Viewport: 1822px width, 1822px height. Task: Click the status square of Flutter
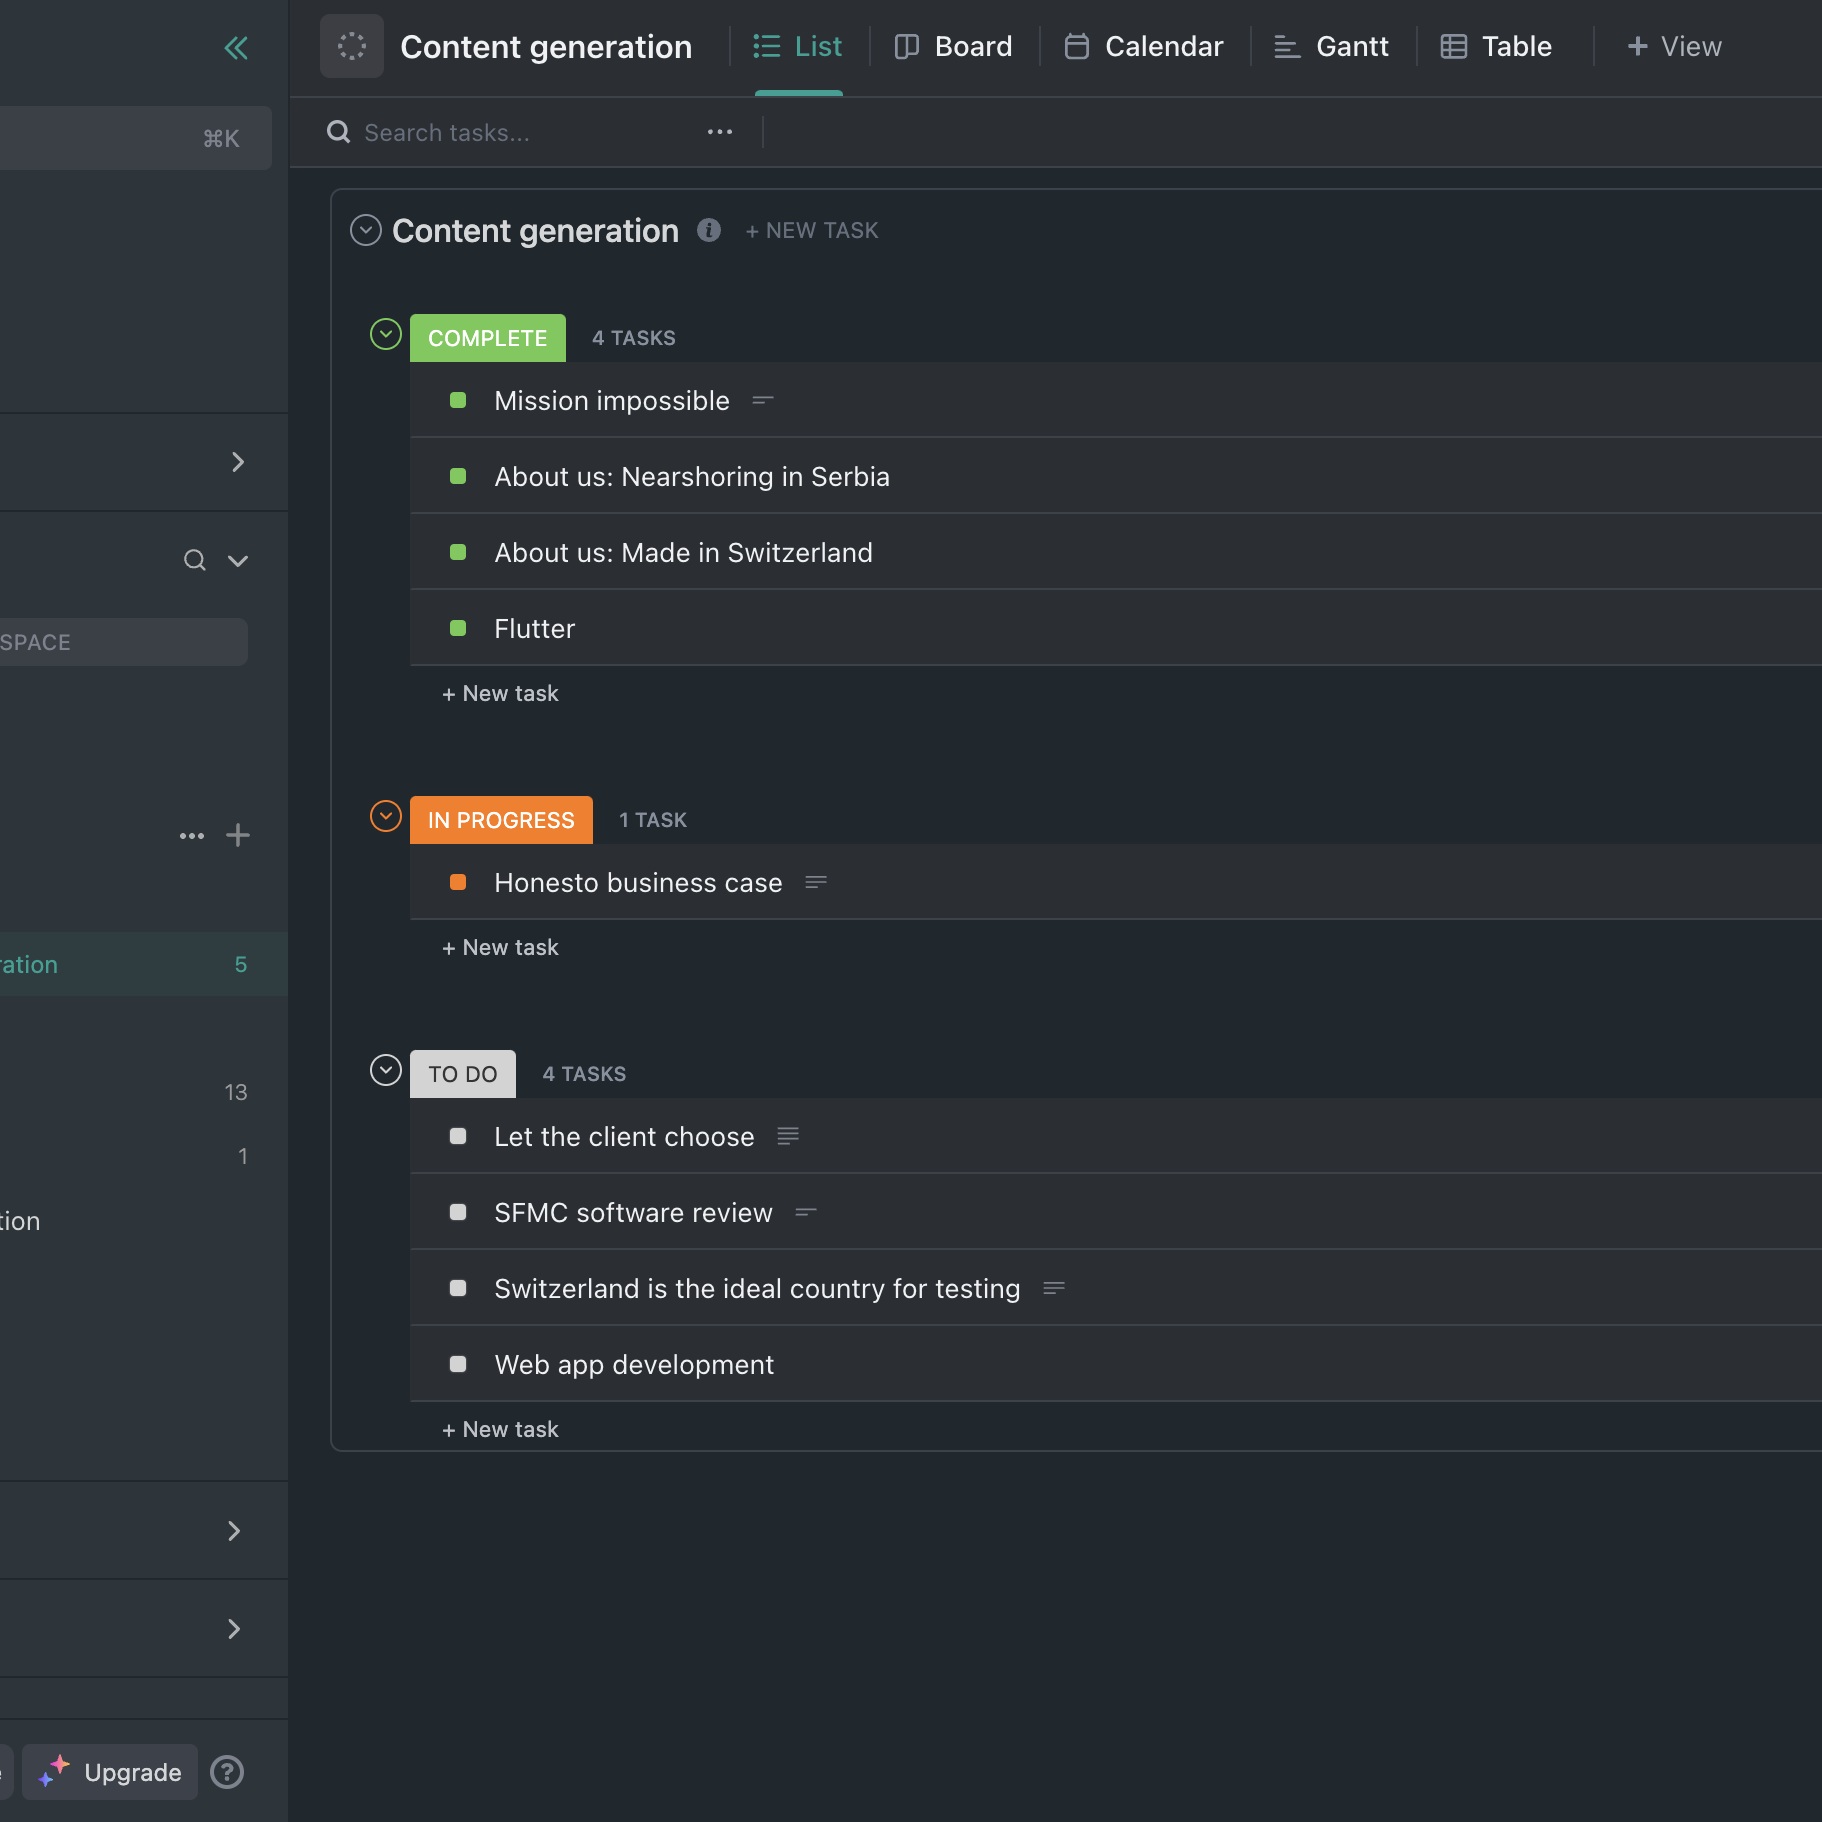458,628
